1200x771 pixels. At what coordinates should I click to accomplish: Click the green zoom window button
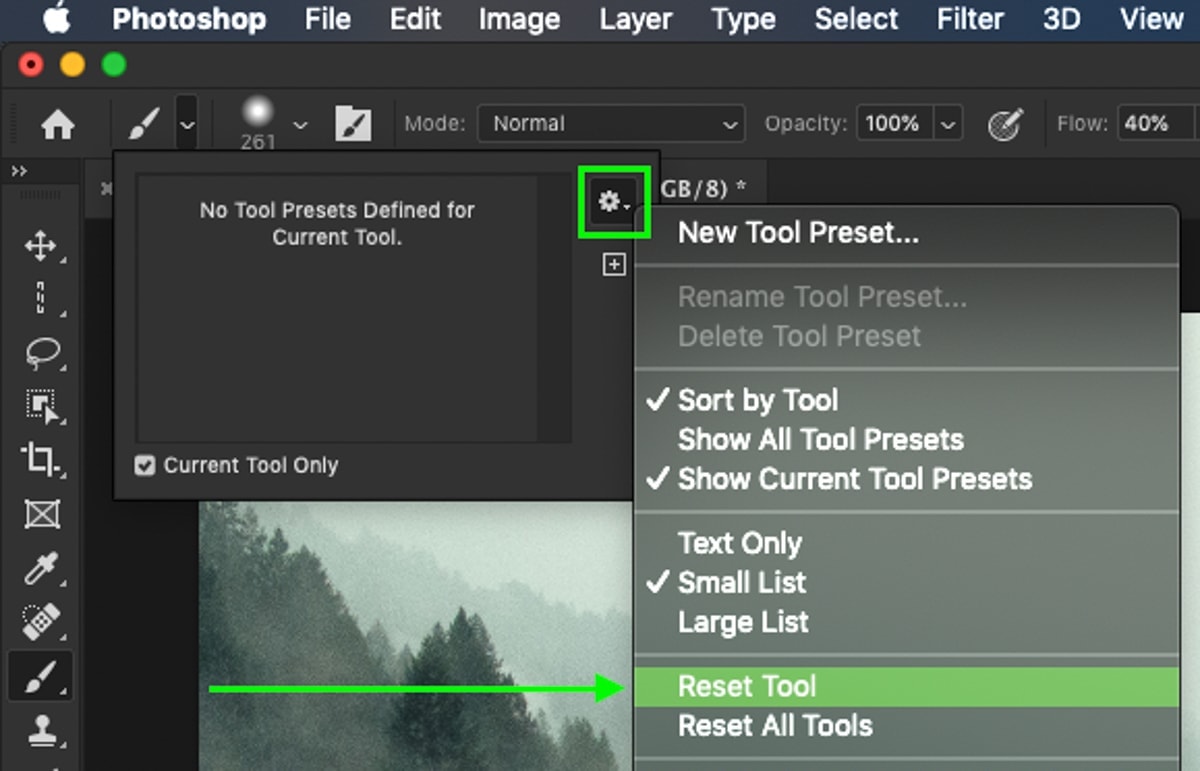point(115,66)
